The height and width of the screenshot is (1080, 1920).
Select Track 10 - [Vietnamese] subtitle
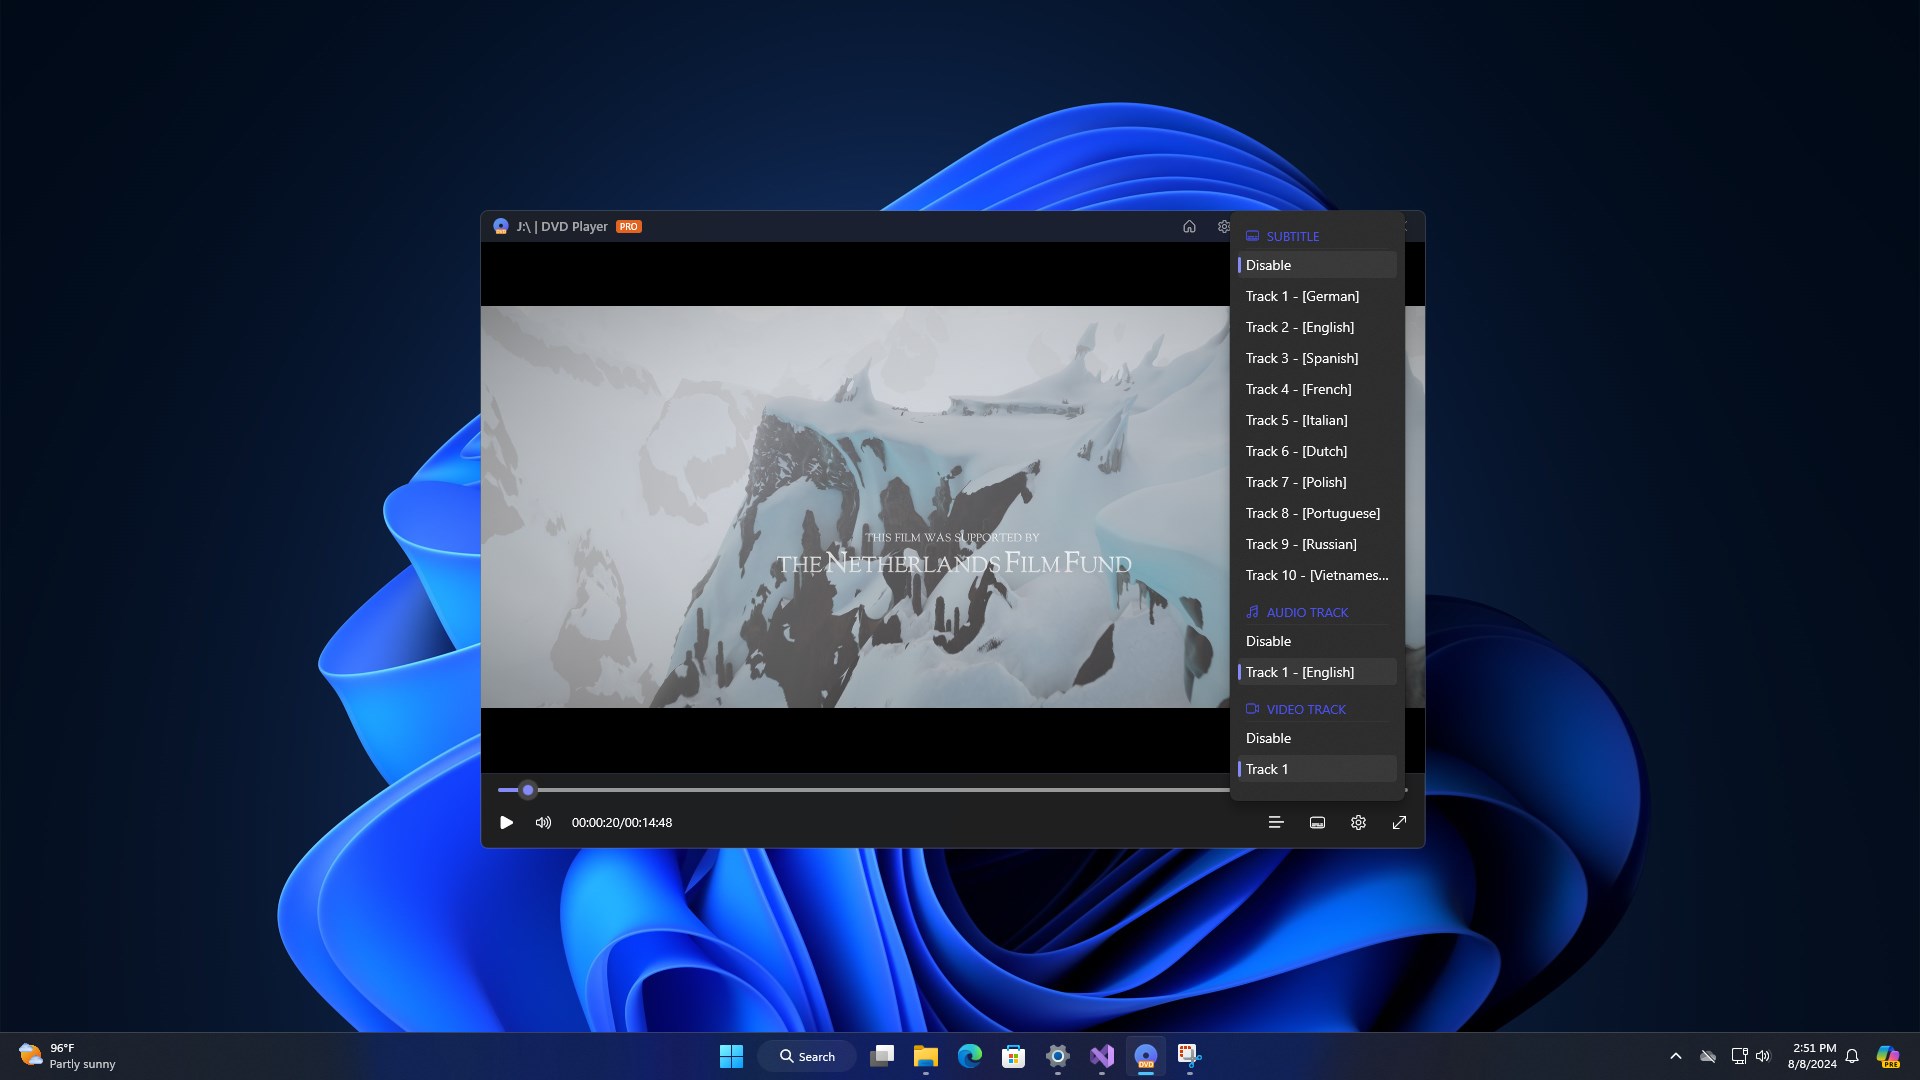point(1316,575)
